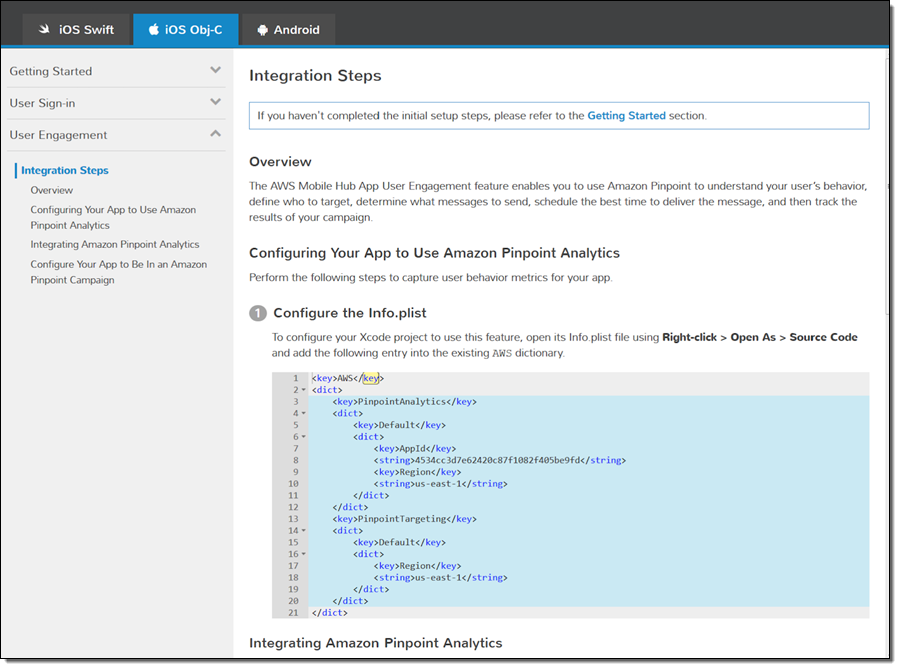Click the Android robot icon
Image resolution: width=900 pixels, height=669 pixels.
coord(262,30)
